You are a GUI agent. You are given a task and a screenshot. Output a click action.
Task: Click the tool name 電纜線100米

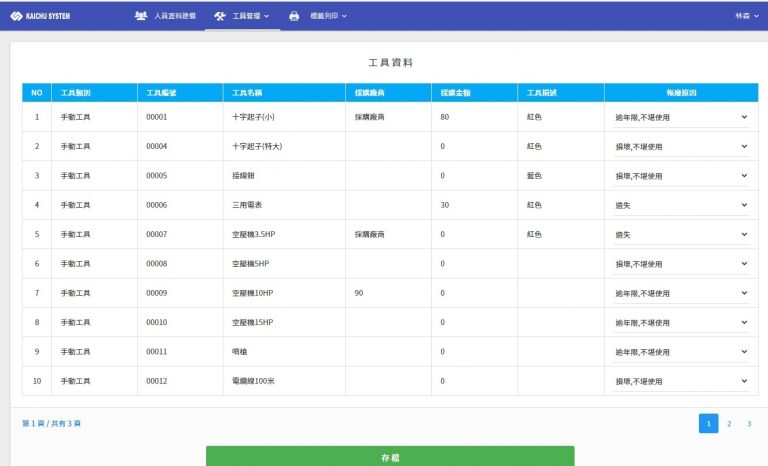(253, 382)
